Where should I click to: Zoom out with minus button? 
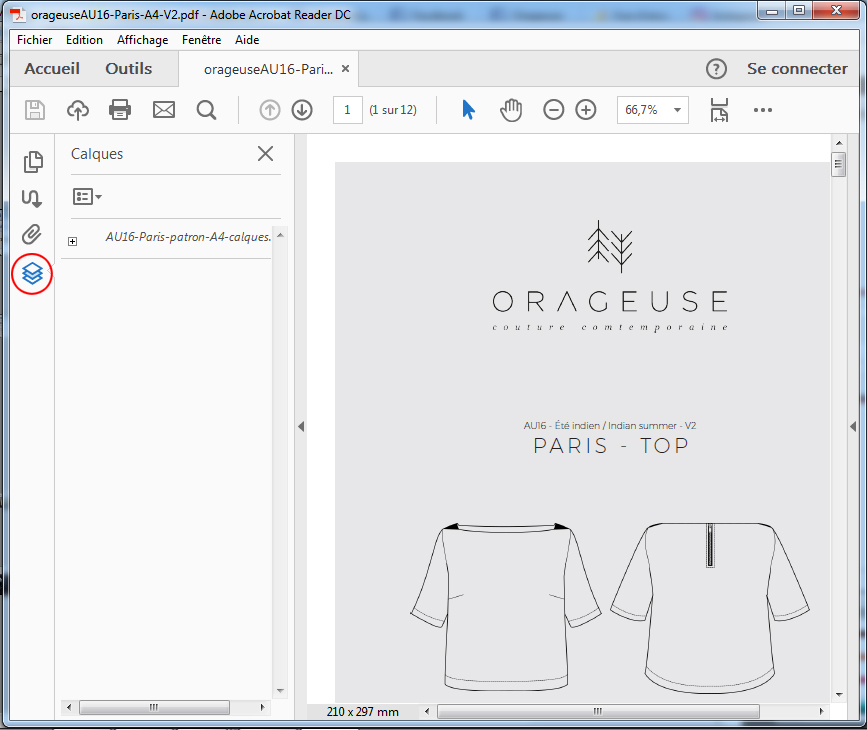point(553,110)
